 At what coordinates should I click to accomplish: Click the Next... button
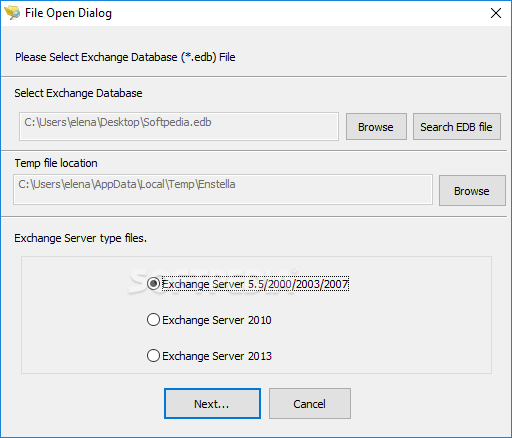[x=212, y=404]
